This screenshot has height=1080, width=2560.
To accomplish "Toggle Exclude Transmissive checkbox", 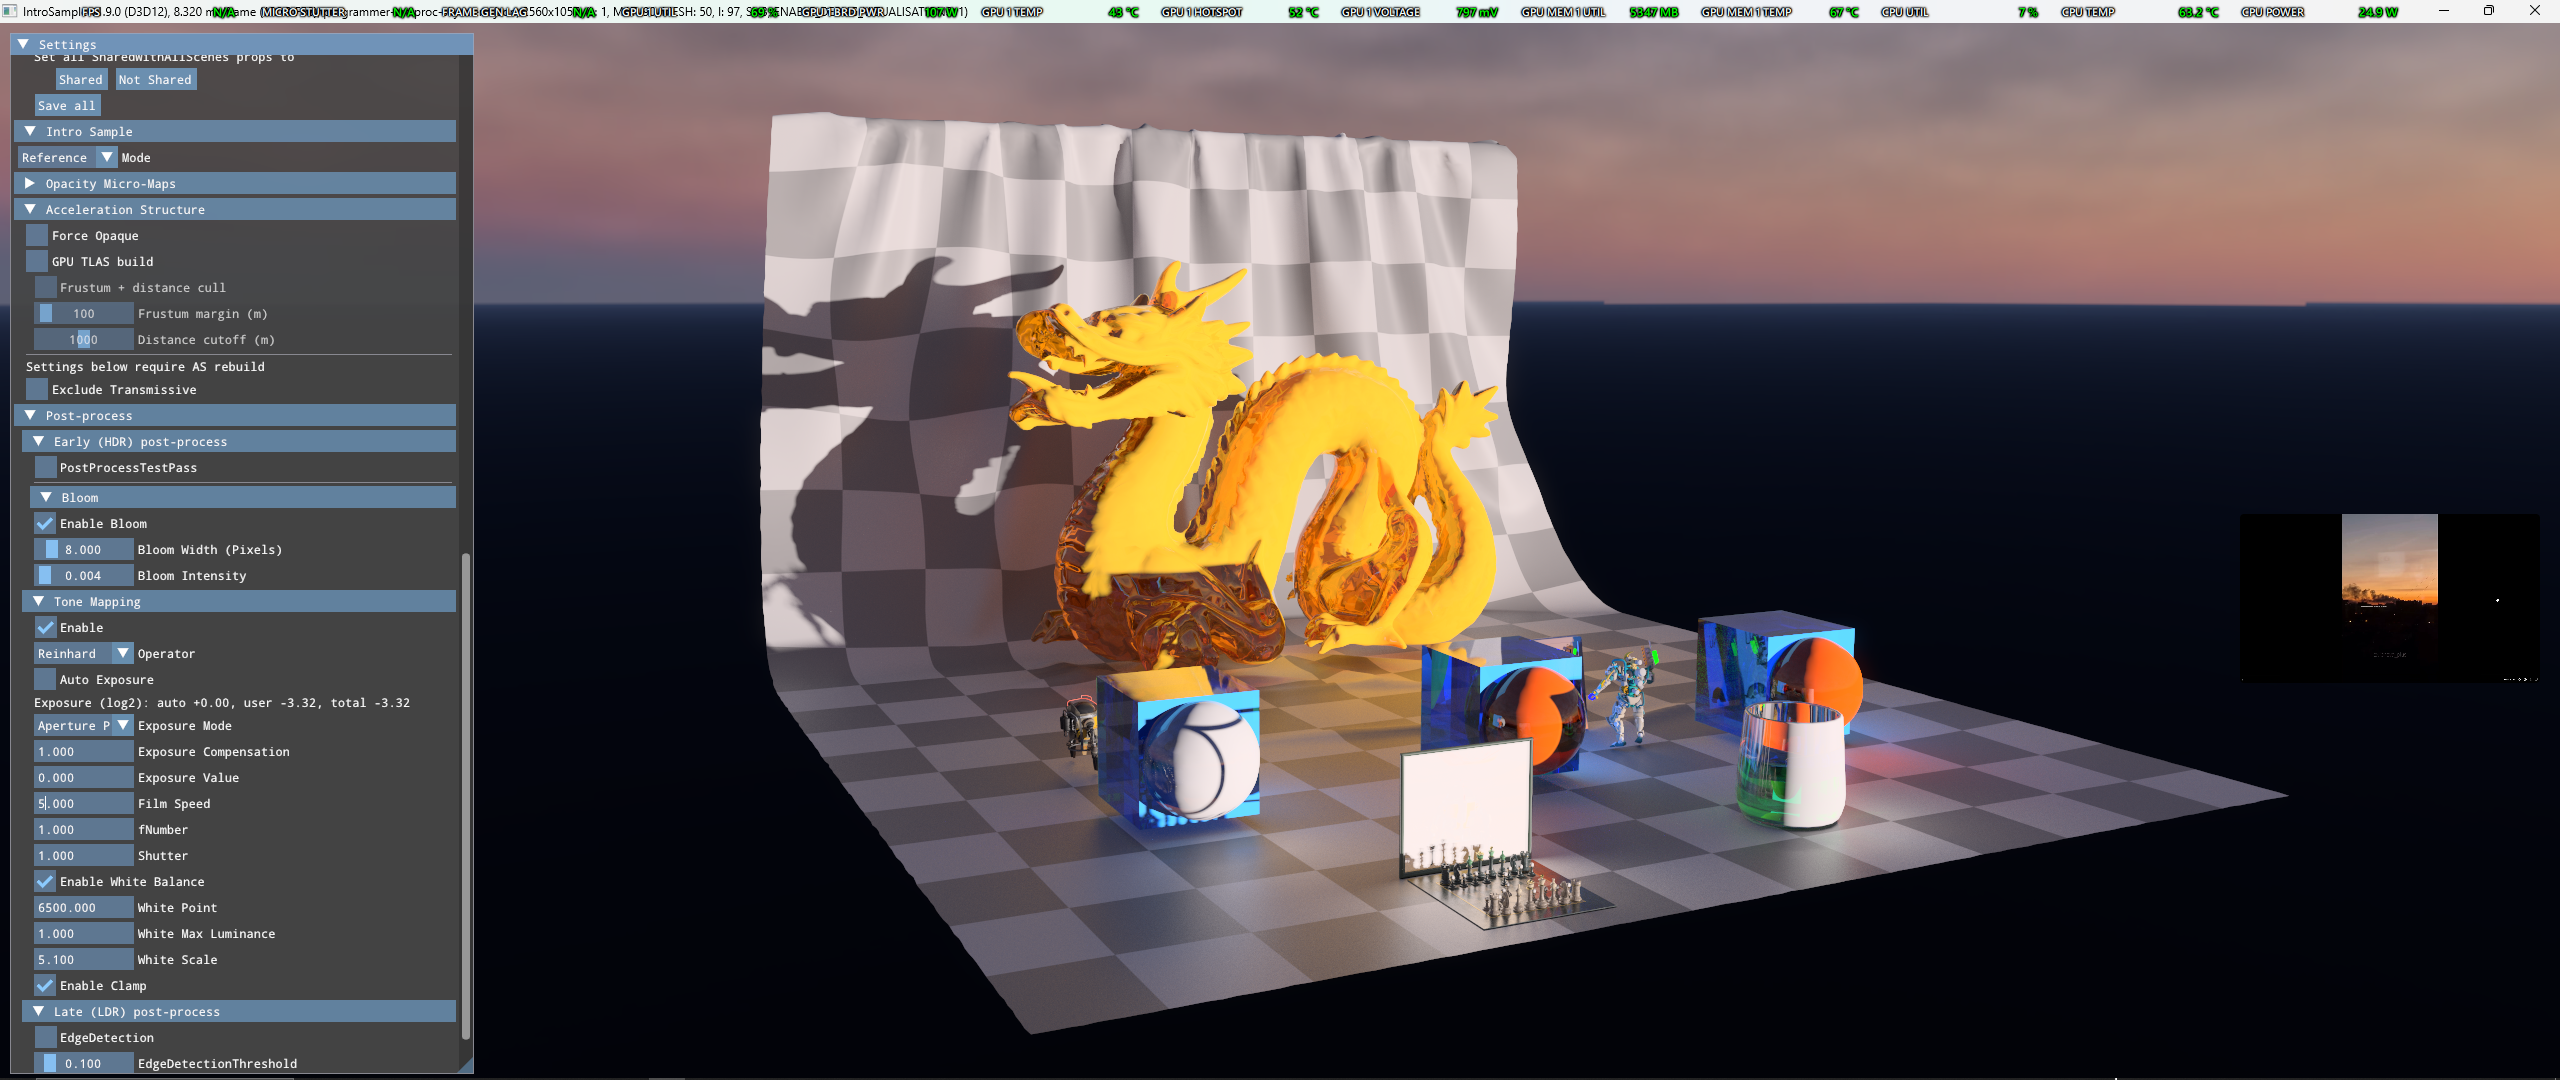I will tap(37, 389).
